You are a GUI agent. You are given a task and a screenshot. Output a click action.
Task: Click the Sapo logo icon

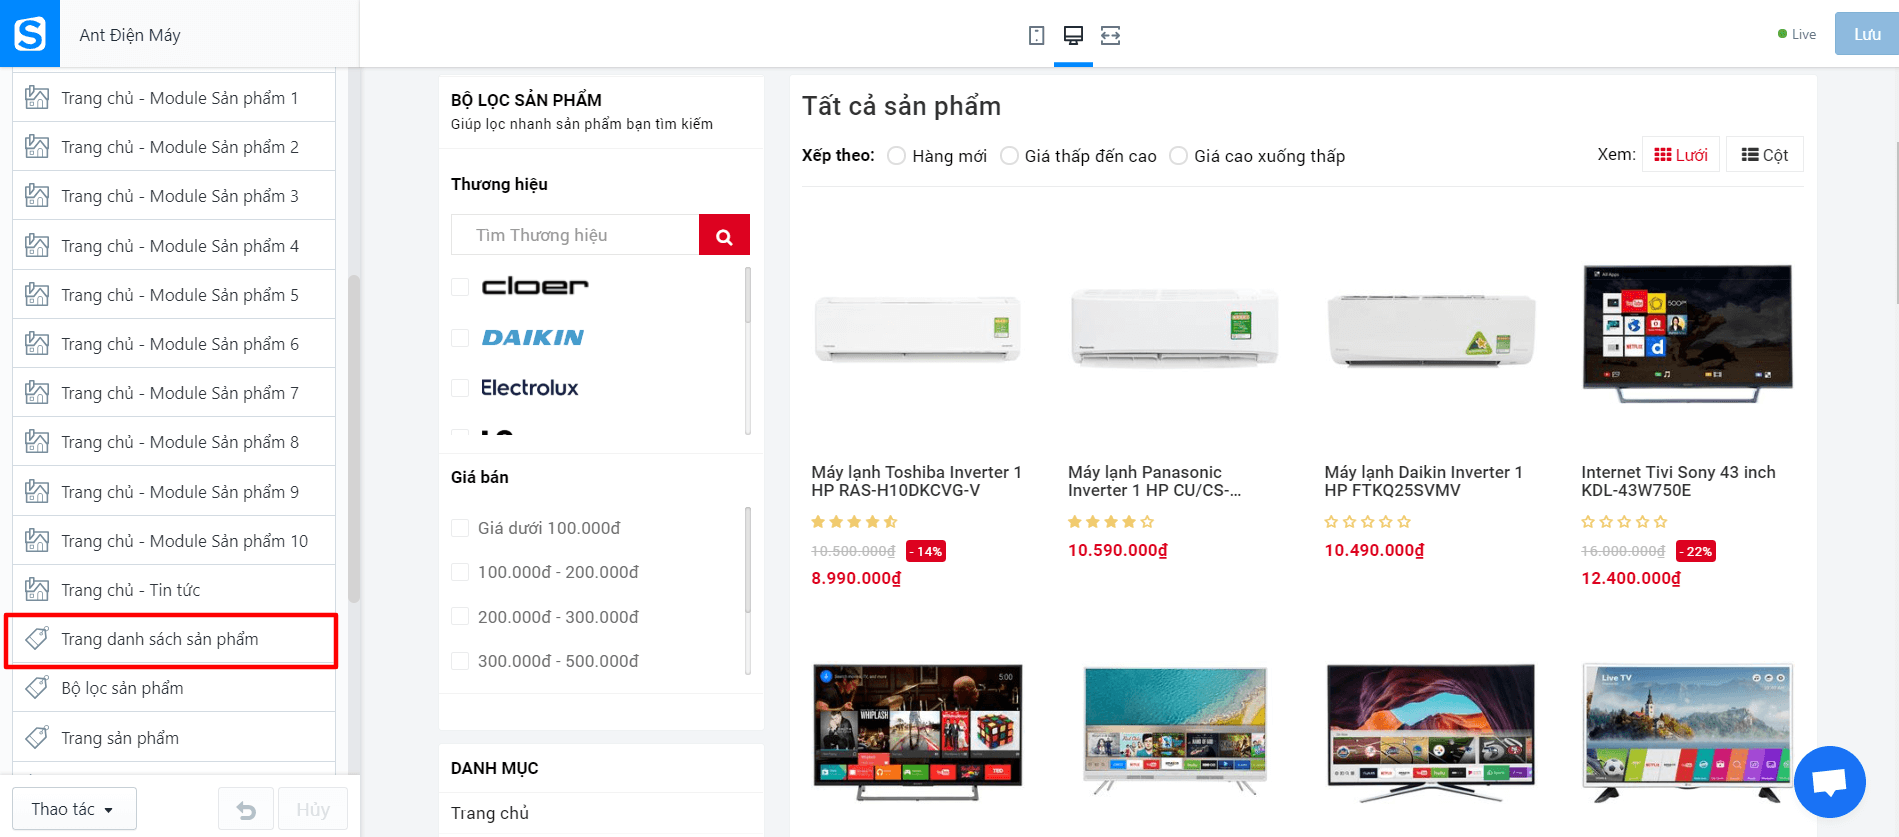click(29, 33)
